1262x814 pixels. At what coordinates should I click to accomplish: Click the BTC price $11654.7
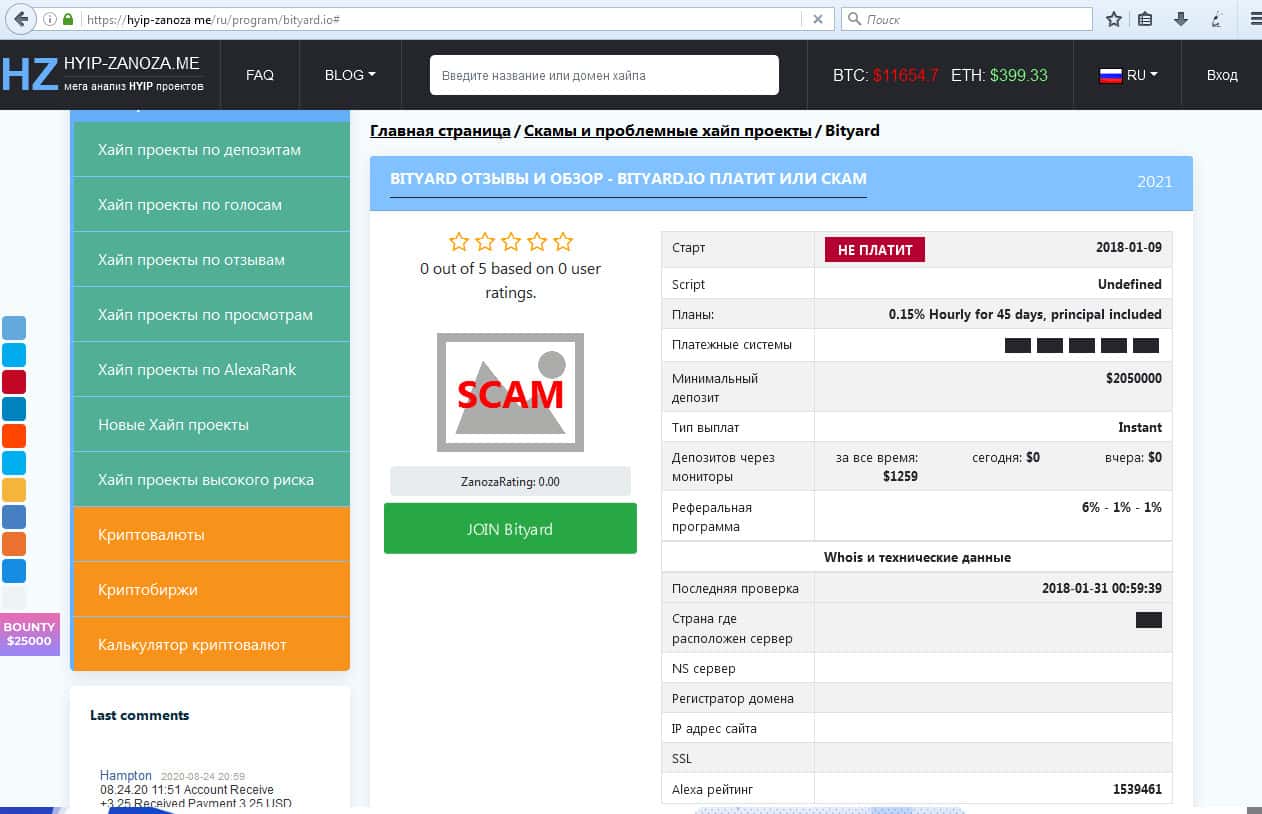(x=906, y=75)
